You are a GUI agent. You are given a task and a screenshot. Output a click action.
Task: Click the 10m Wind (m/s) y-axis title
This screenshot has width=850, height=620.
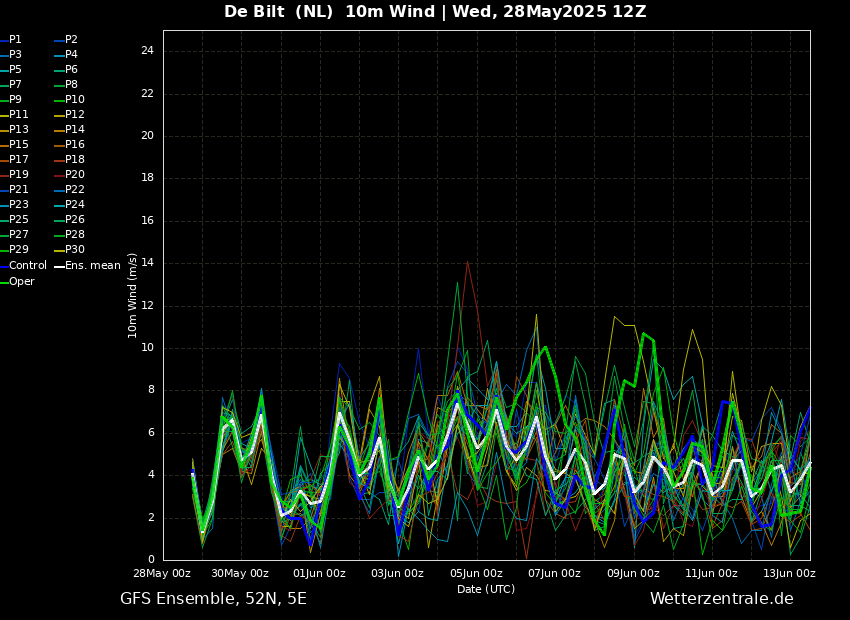pyautogui.click(x=133, y=295)
